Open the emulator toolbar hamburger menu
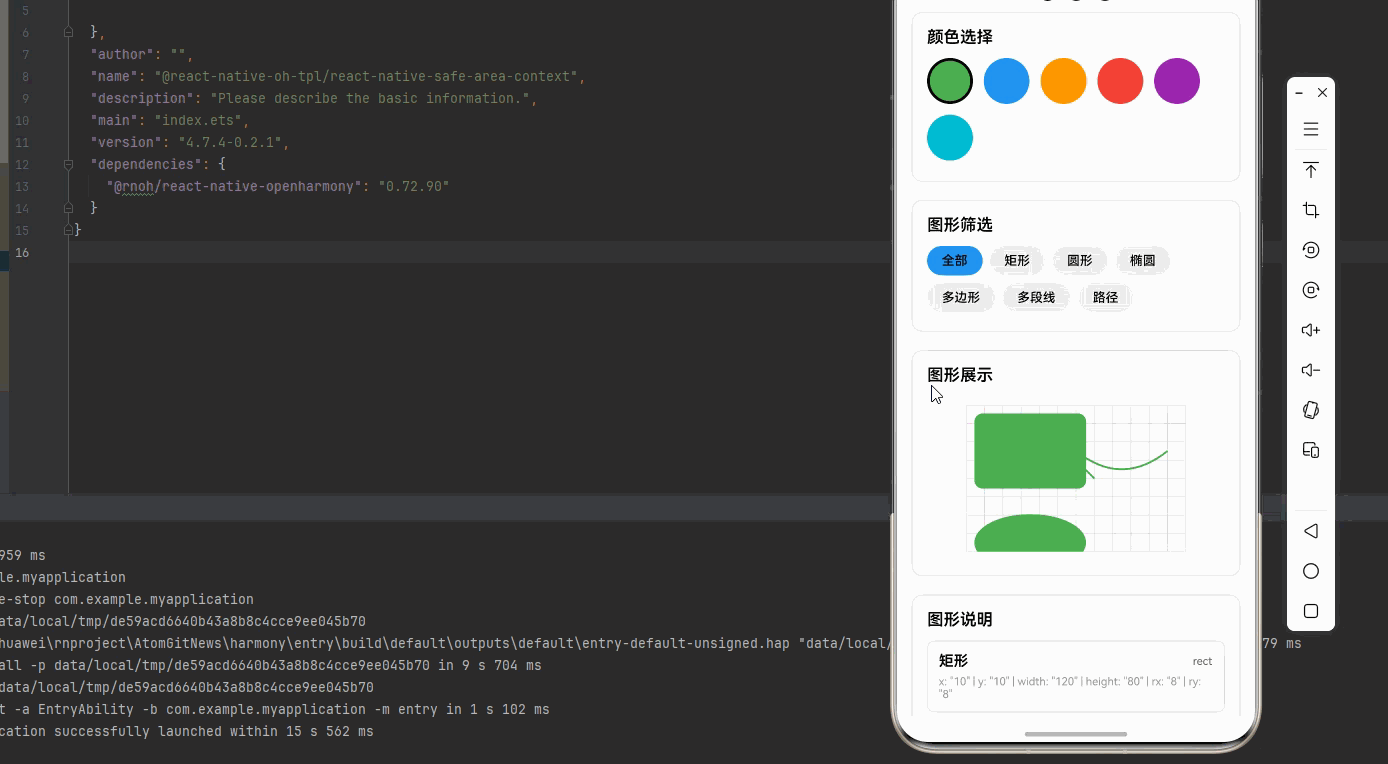Viewport: 1388px width, 764px height. [x=1311, y=129]
